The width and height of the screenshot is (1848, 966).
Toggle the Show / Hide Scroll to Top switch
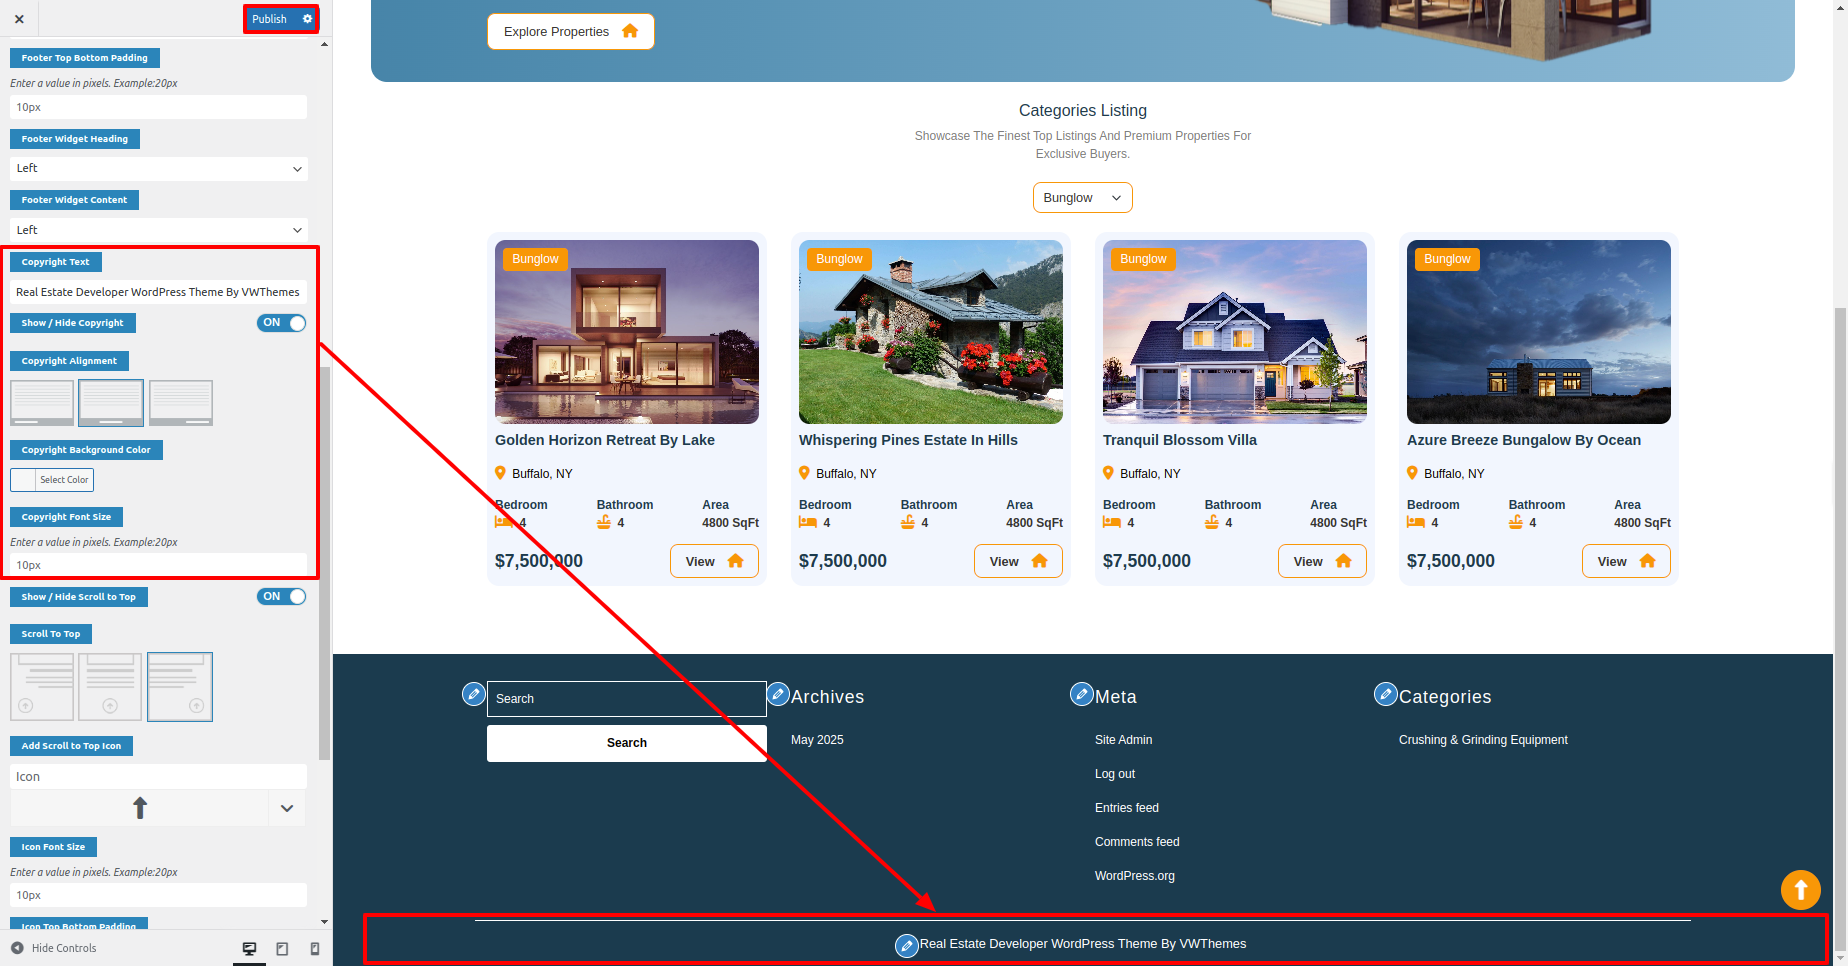(x=282, y=597)
